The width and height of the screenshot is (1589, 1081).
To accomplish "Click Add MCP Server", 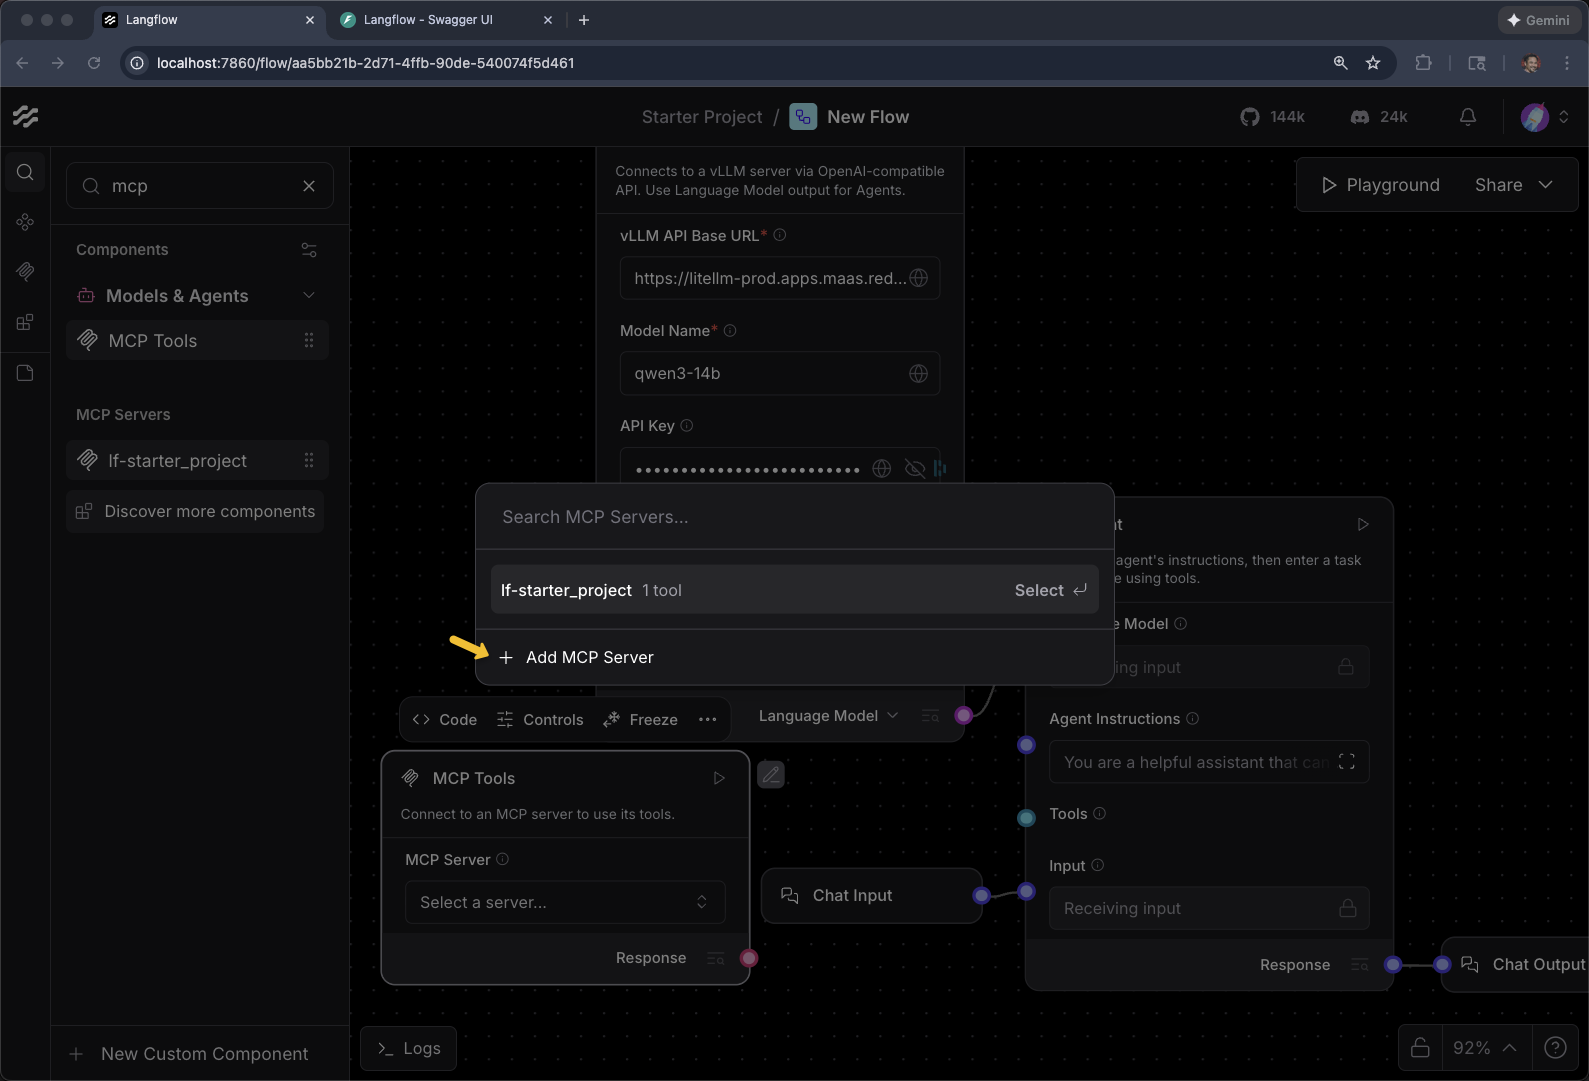I will pos(589,657).
